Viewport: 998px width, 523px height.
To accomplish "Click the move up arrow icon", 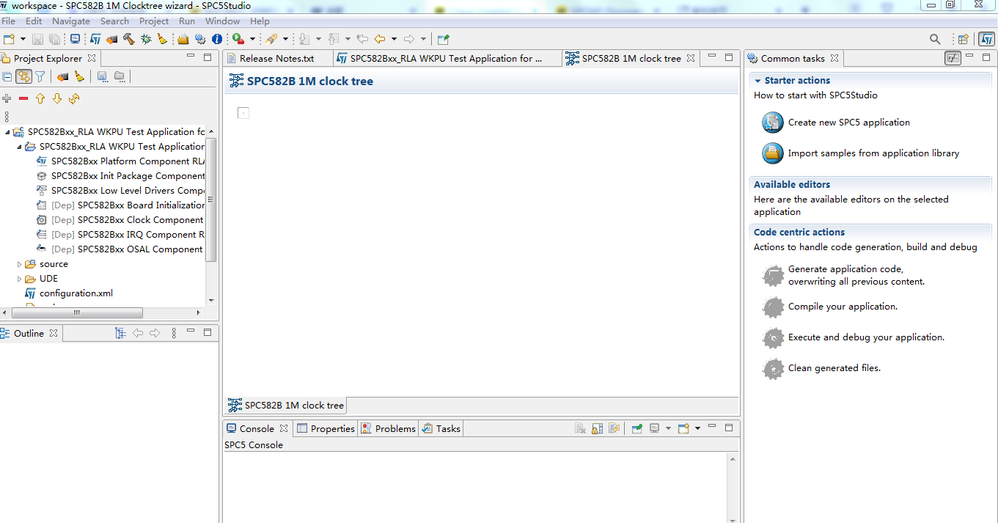I will click(x=40, y=99).
